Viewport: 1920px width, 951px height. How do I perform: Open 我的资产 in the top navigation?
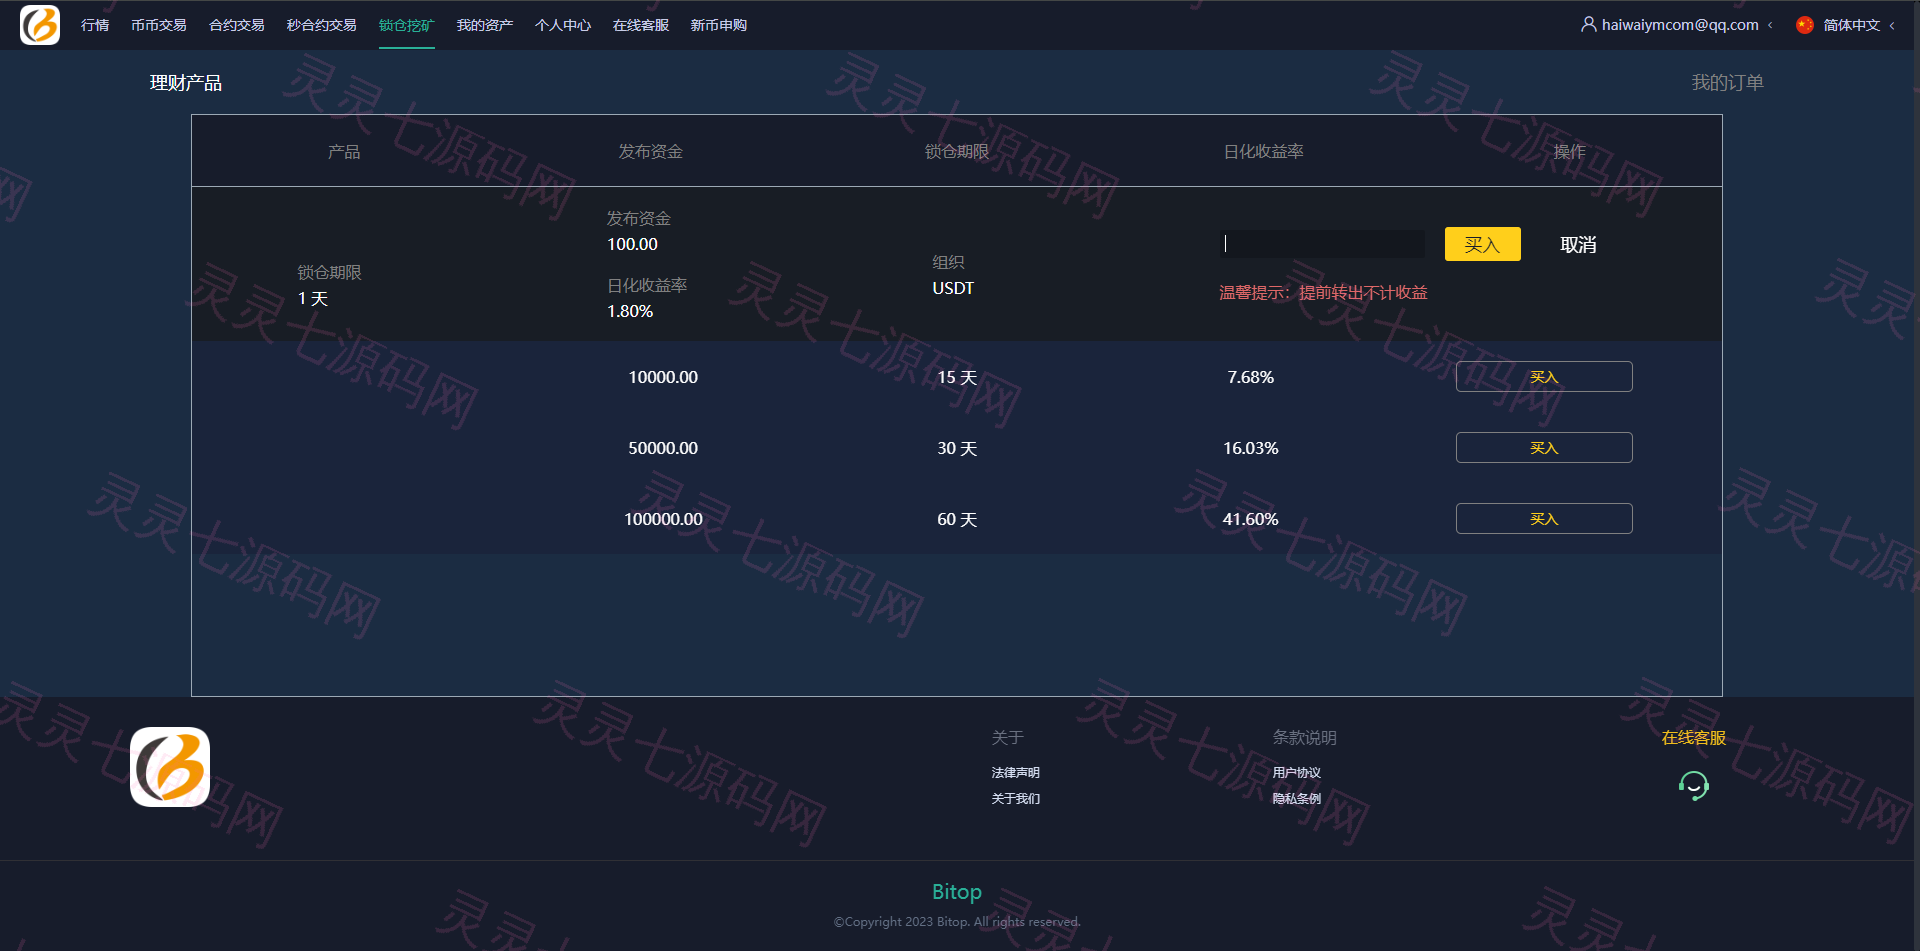pyautogui.click(x=485, y=25)
